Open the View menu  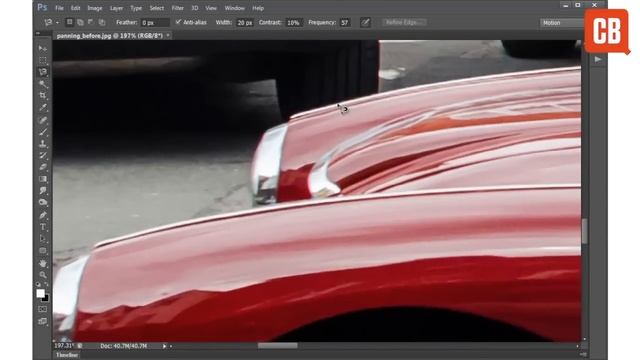coord(211,8)
